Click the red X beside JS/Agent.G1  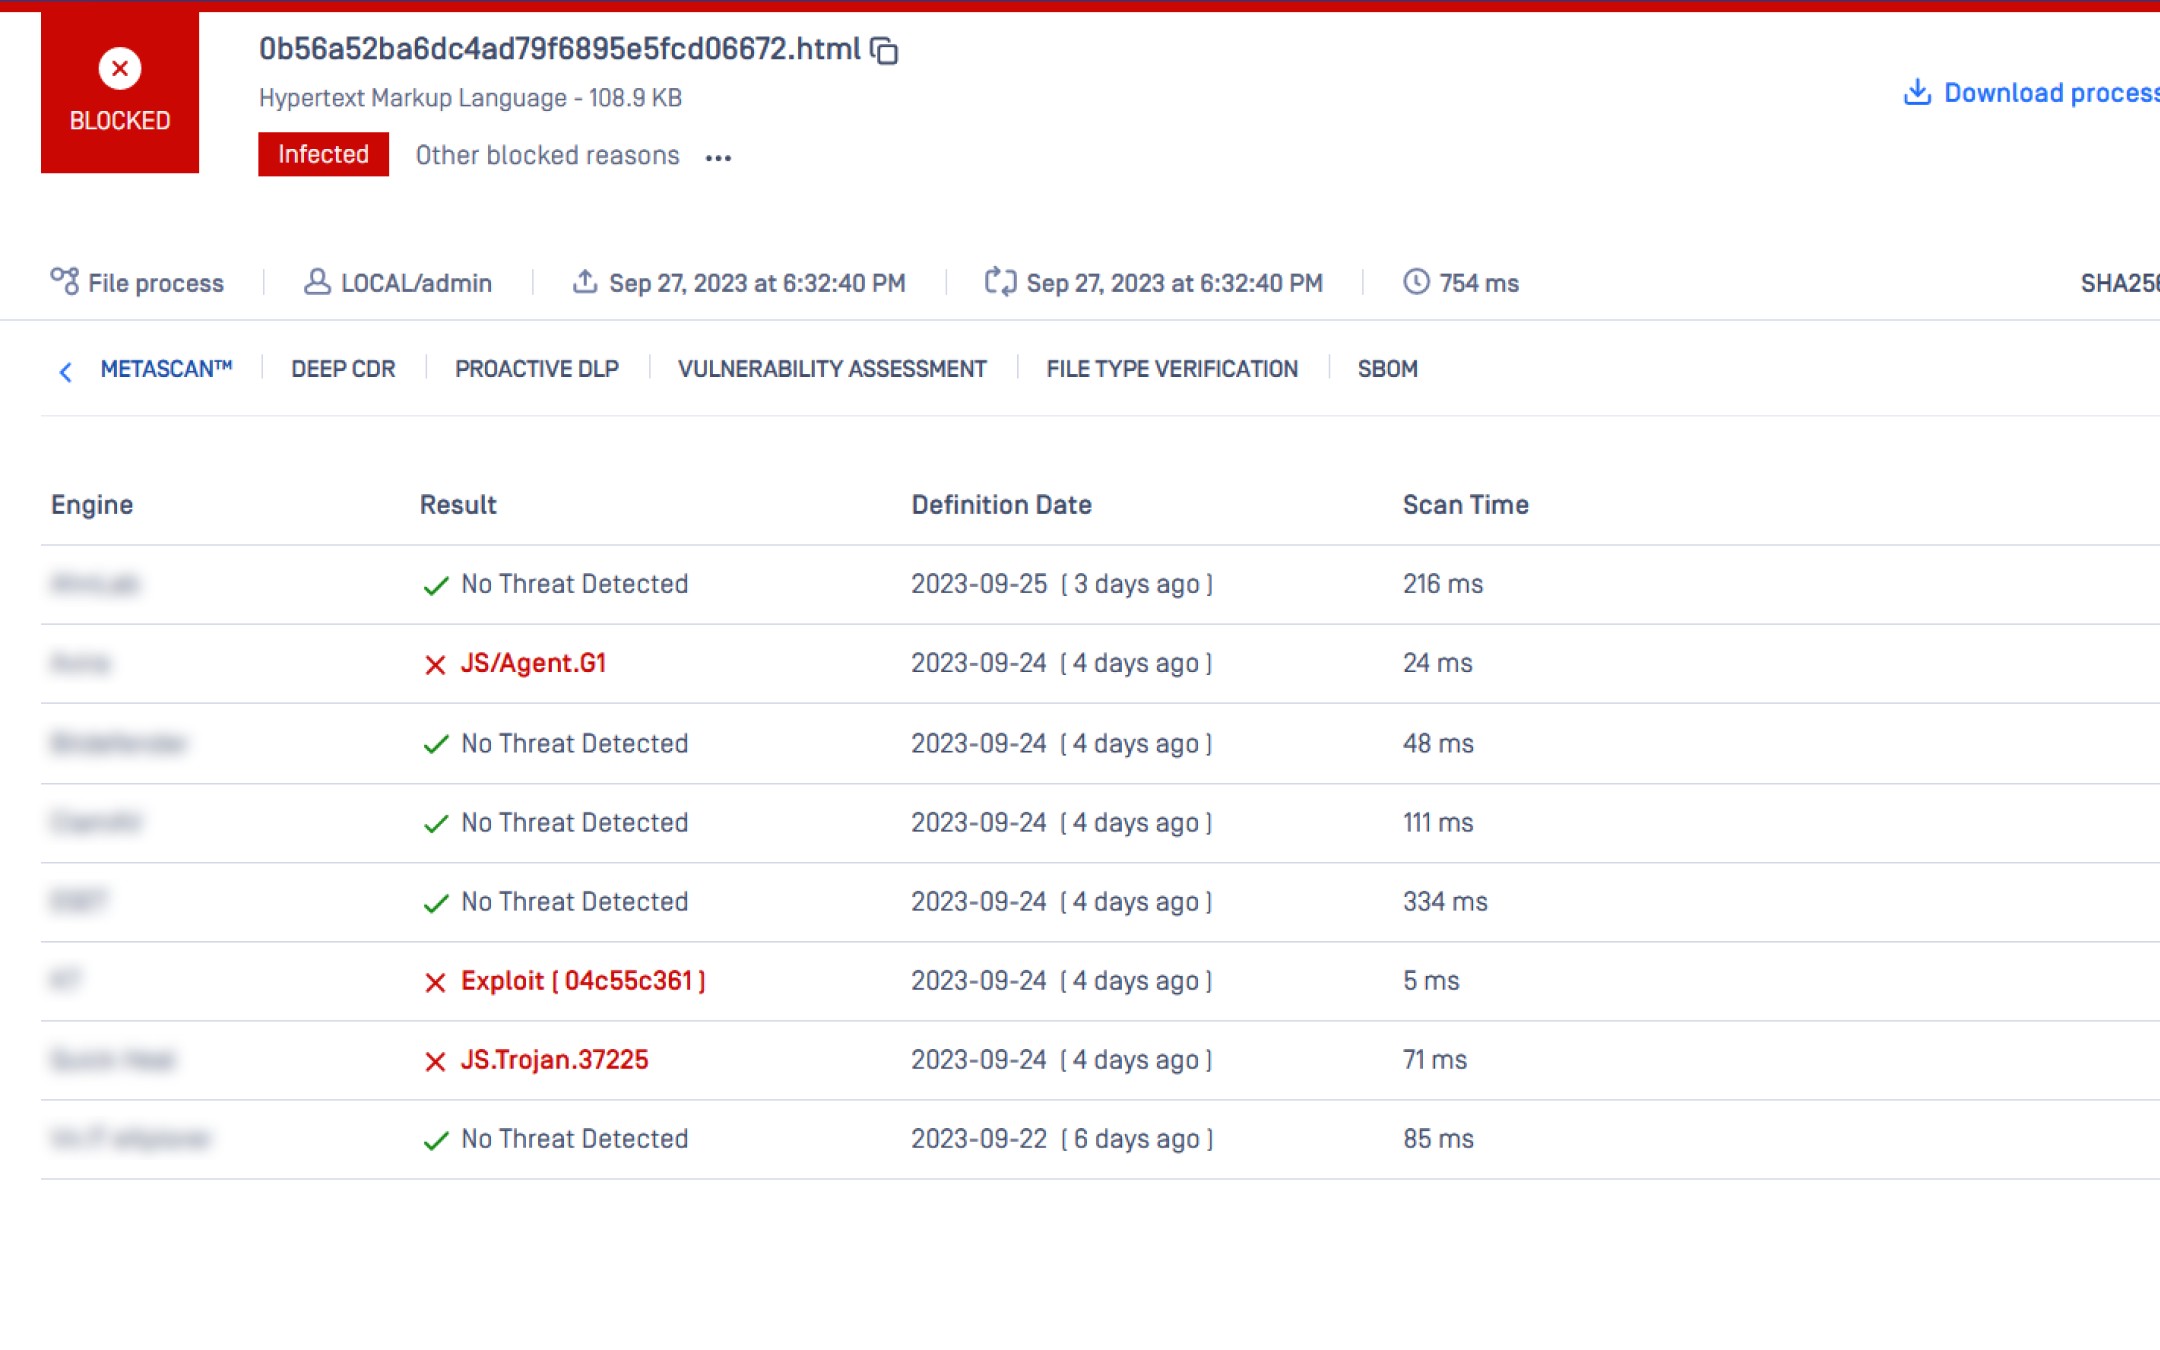[435, 663]
